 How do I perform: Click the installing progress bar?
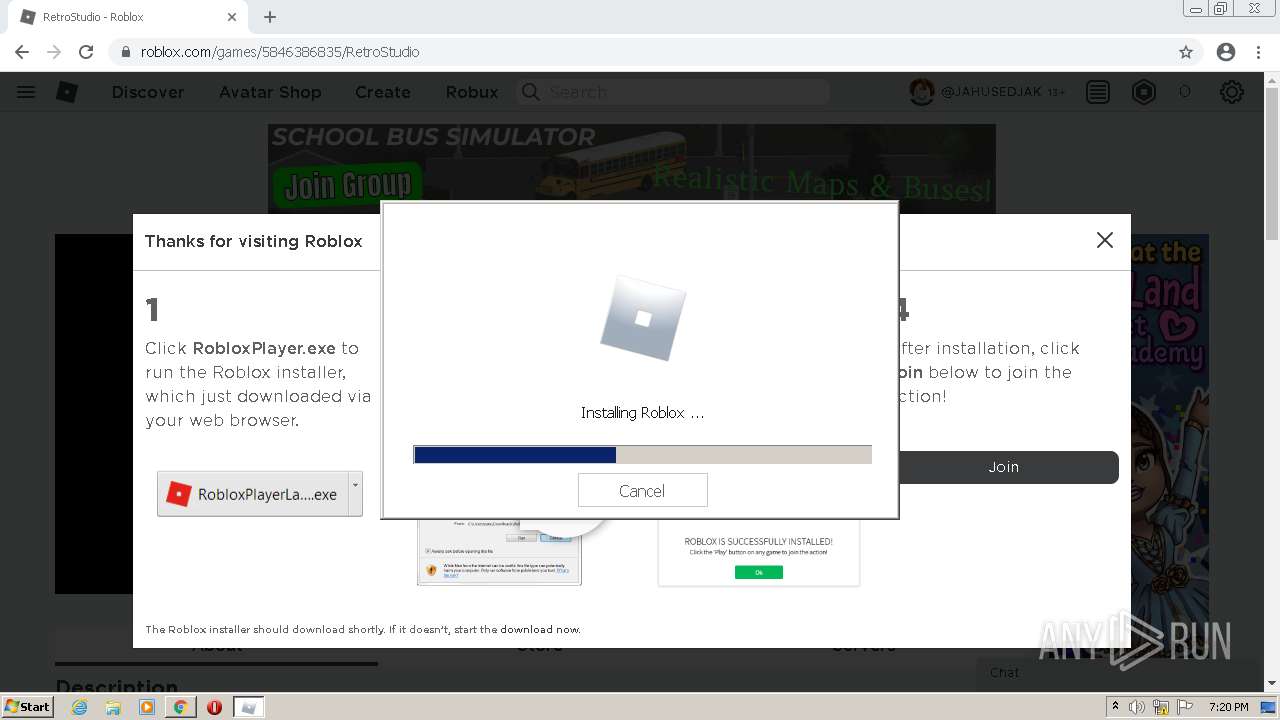tap(642, 455)
